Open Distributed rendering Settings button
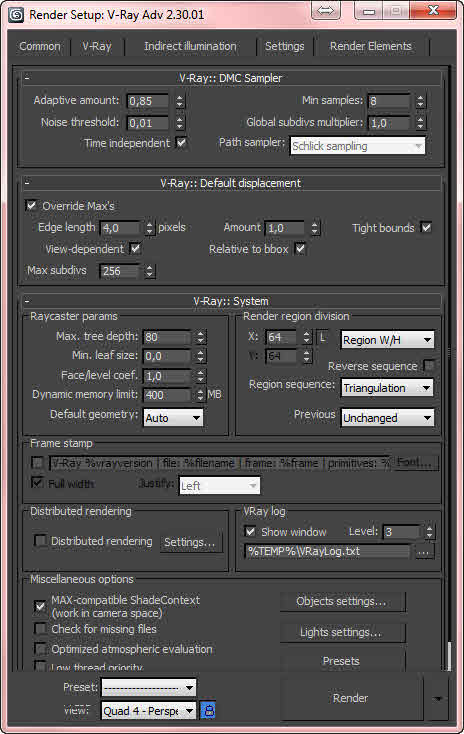Screen dimensions: 464x734 pyautogui.click(x=191, y=542)
